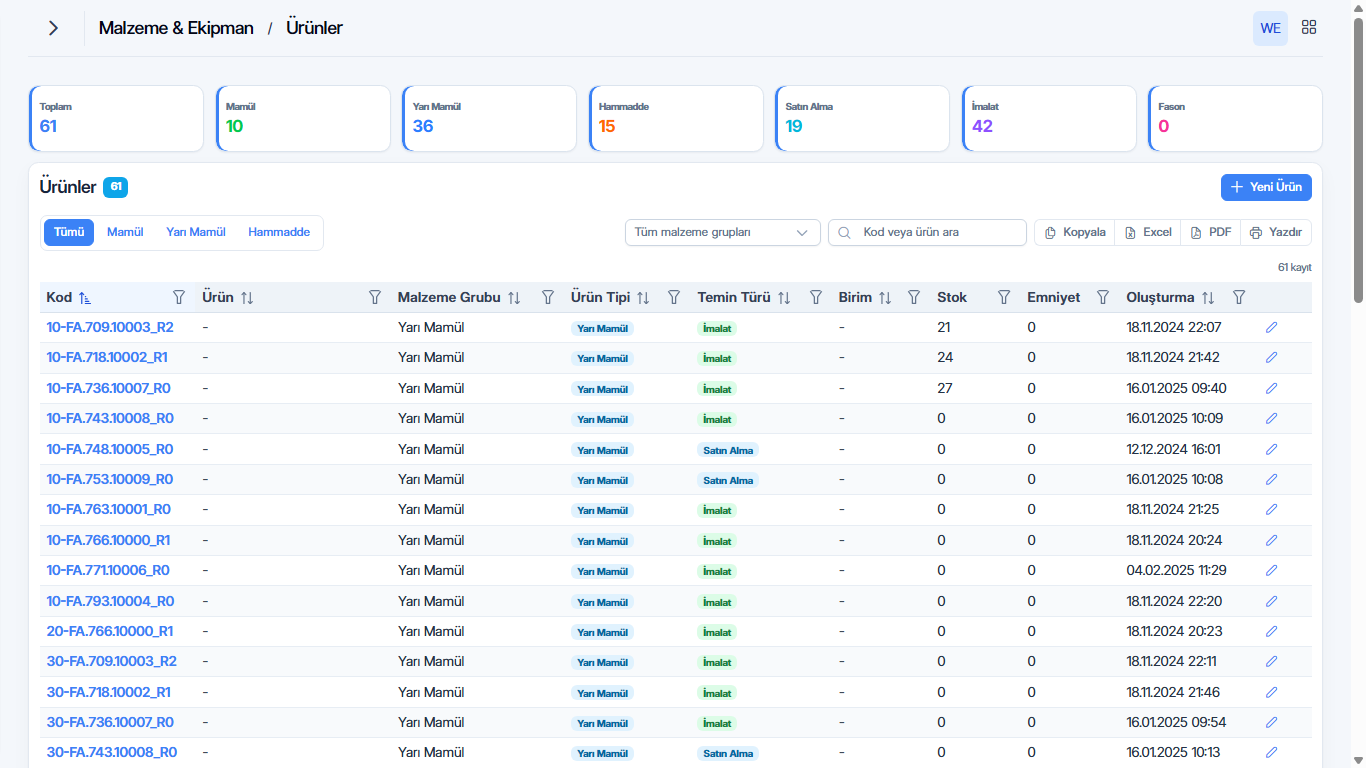Click the filter icon in the Kod column
This screenshot has width=1366, height=768.
tap(179, 297)
